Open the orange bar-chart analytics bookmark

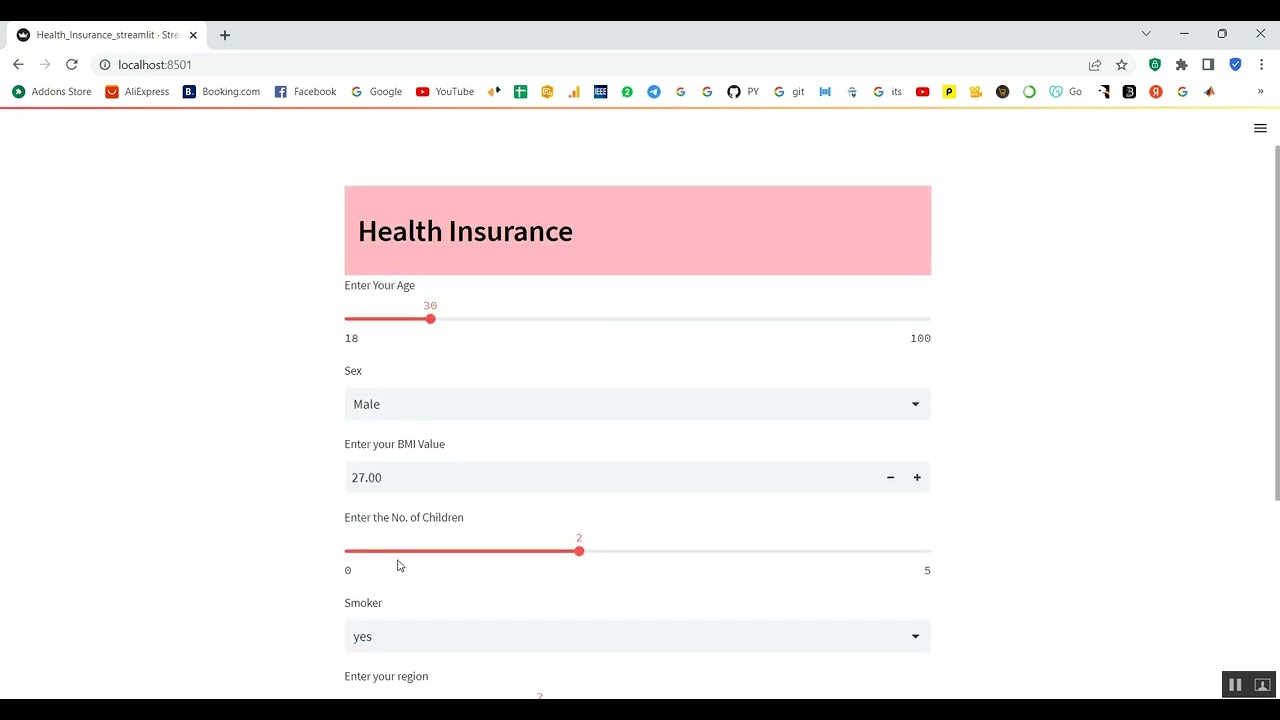(574, 91)
